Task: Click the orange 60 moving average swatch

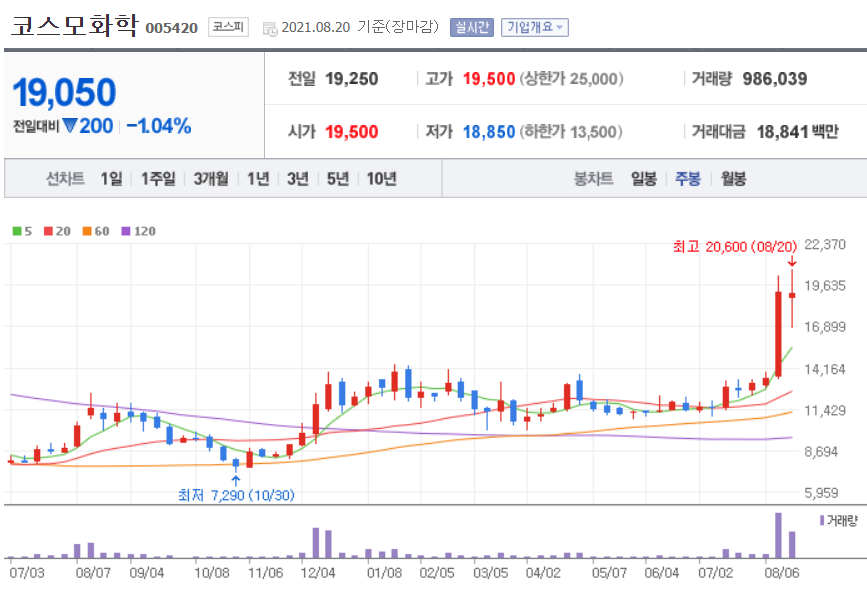Action: coord(87,231)
